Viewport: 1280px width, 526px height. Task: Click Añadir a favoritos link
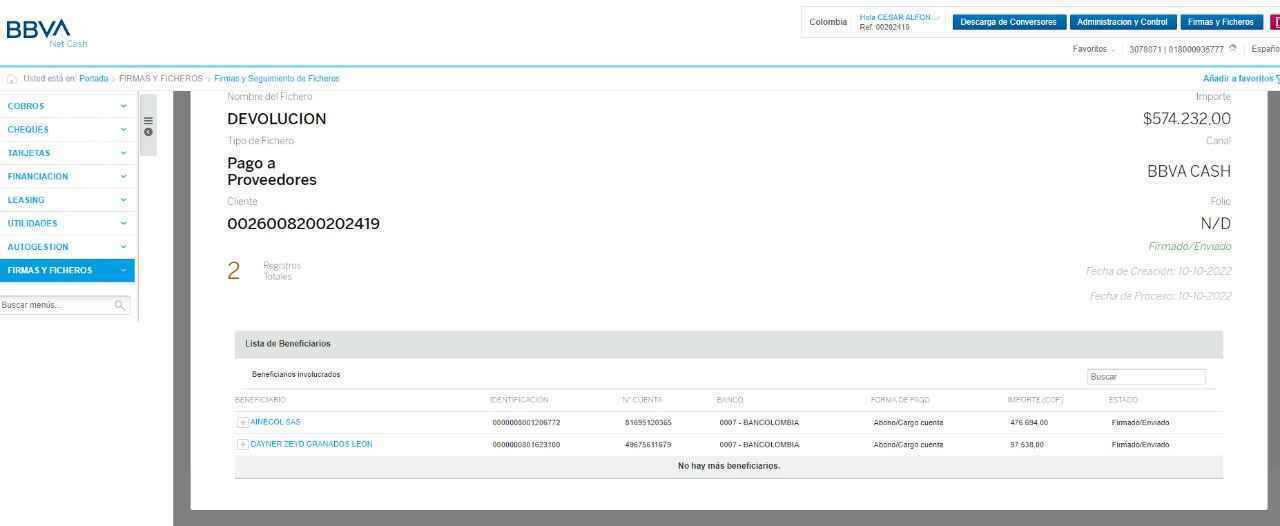1239,79
